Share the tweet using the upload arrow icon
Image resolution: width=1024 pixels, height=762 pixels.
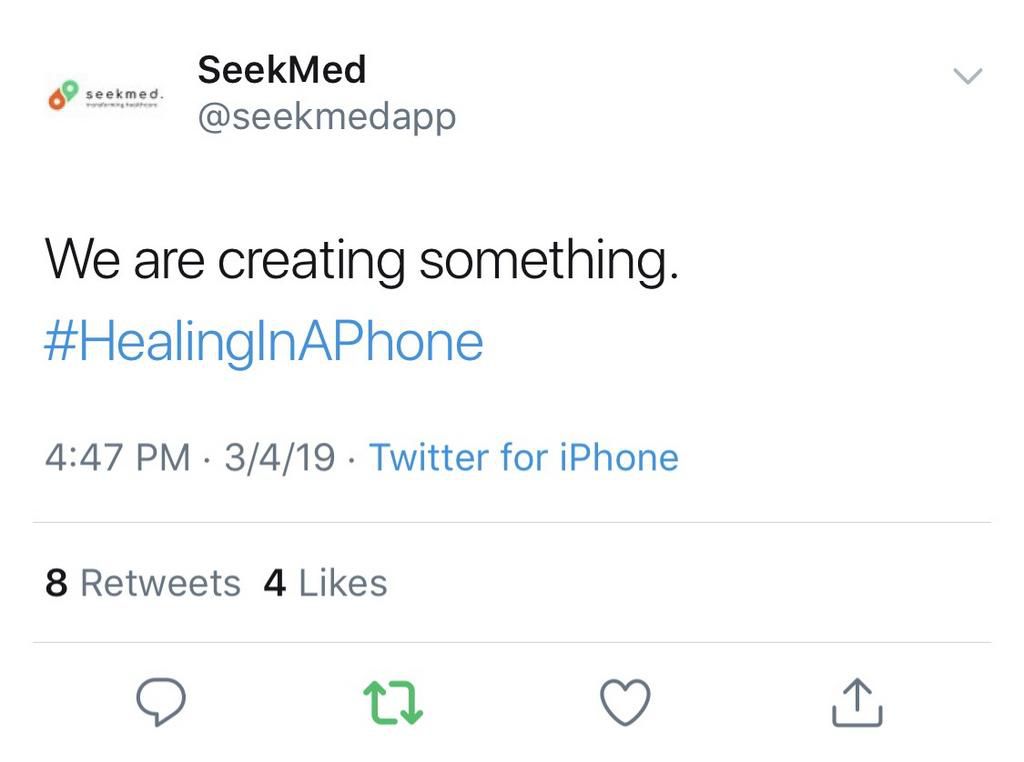point(856,703)
